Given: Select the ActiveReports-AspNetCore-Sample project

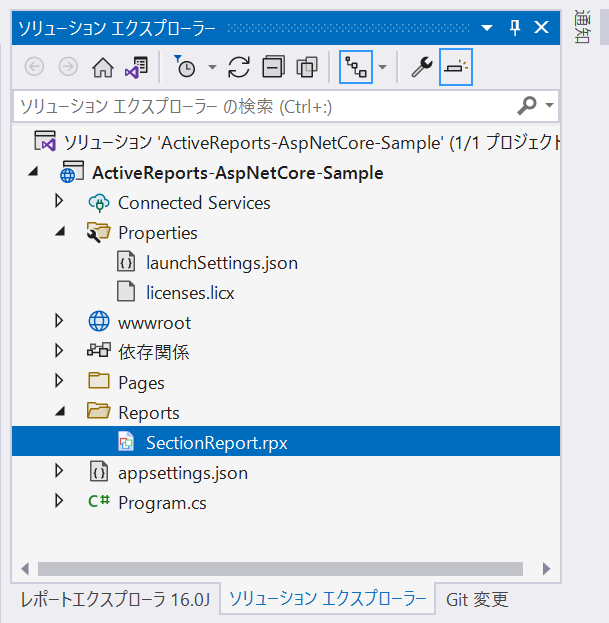Looking at the screenshot, I should tap(238, 173).
